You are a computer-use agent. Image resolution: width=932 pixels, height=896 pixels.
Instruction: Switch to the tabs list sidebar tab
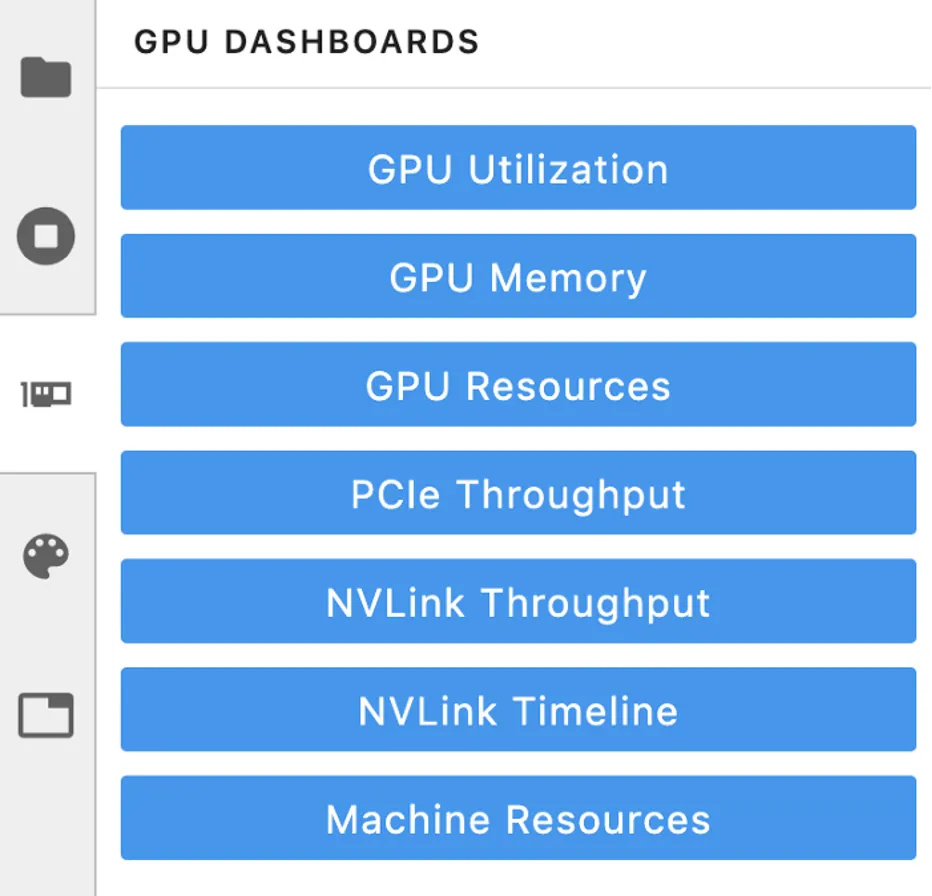coord(46,715)
